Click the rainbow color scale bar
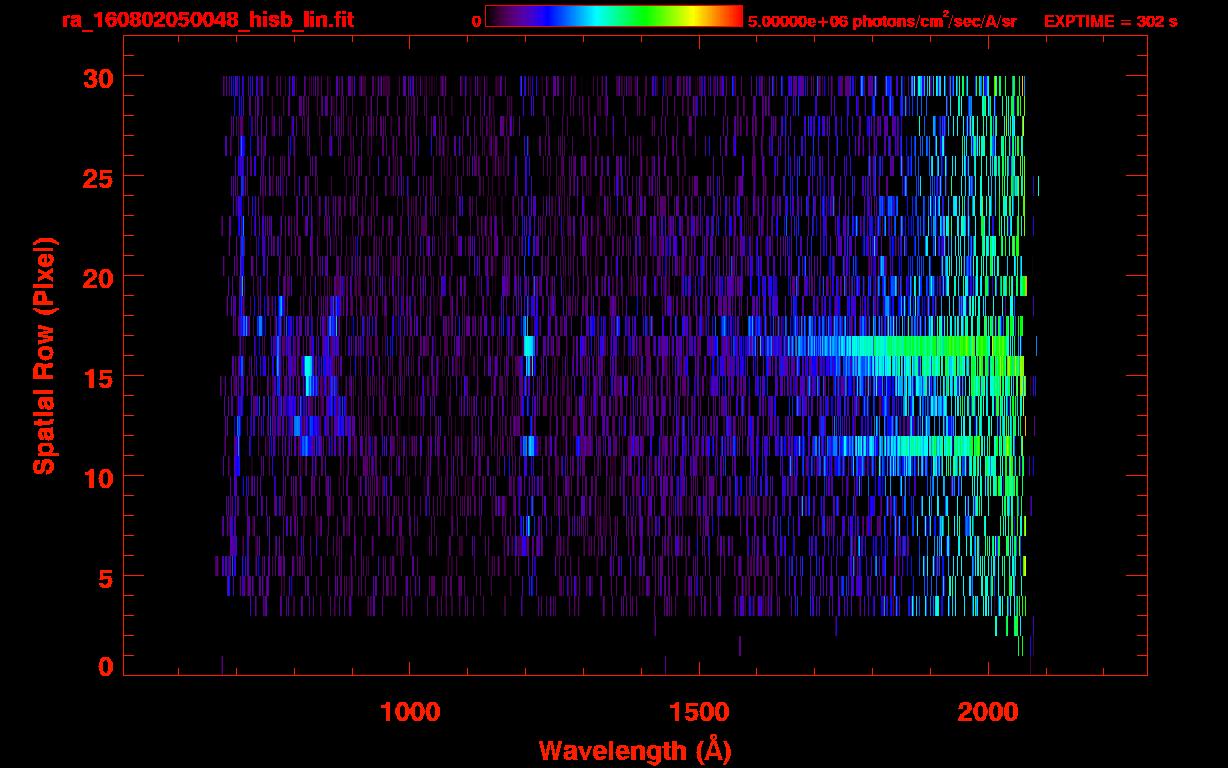The height and width of the screenshot is (768, 1228). [x=614, y=16]
